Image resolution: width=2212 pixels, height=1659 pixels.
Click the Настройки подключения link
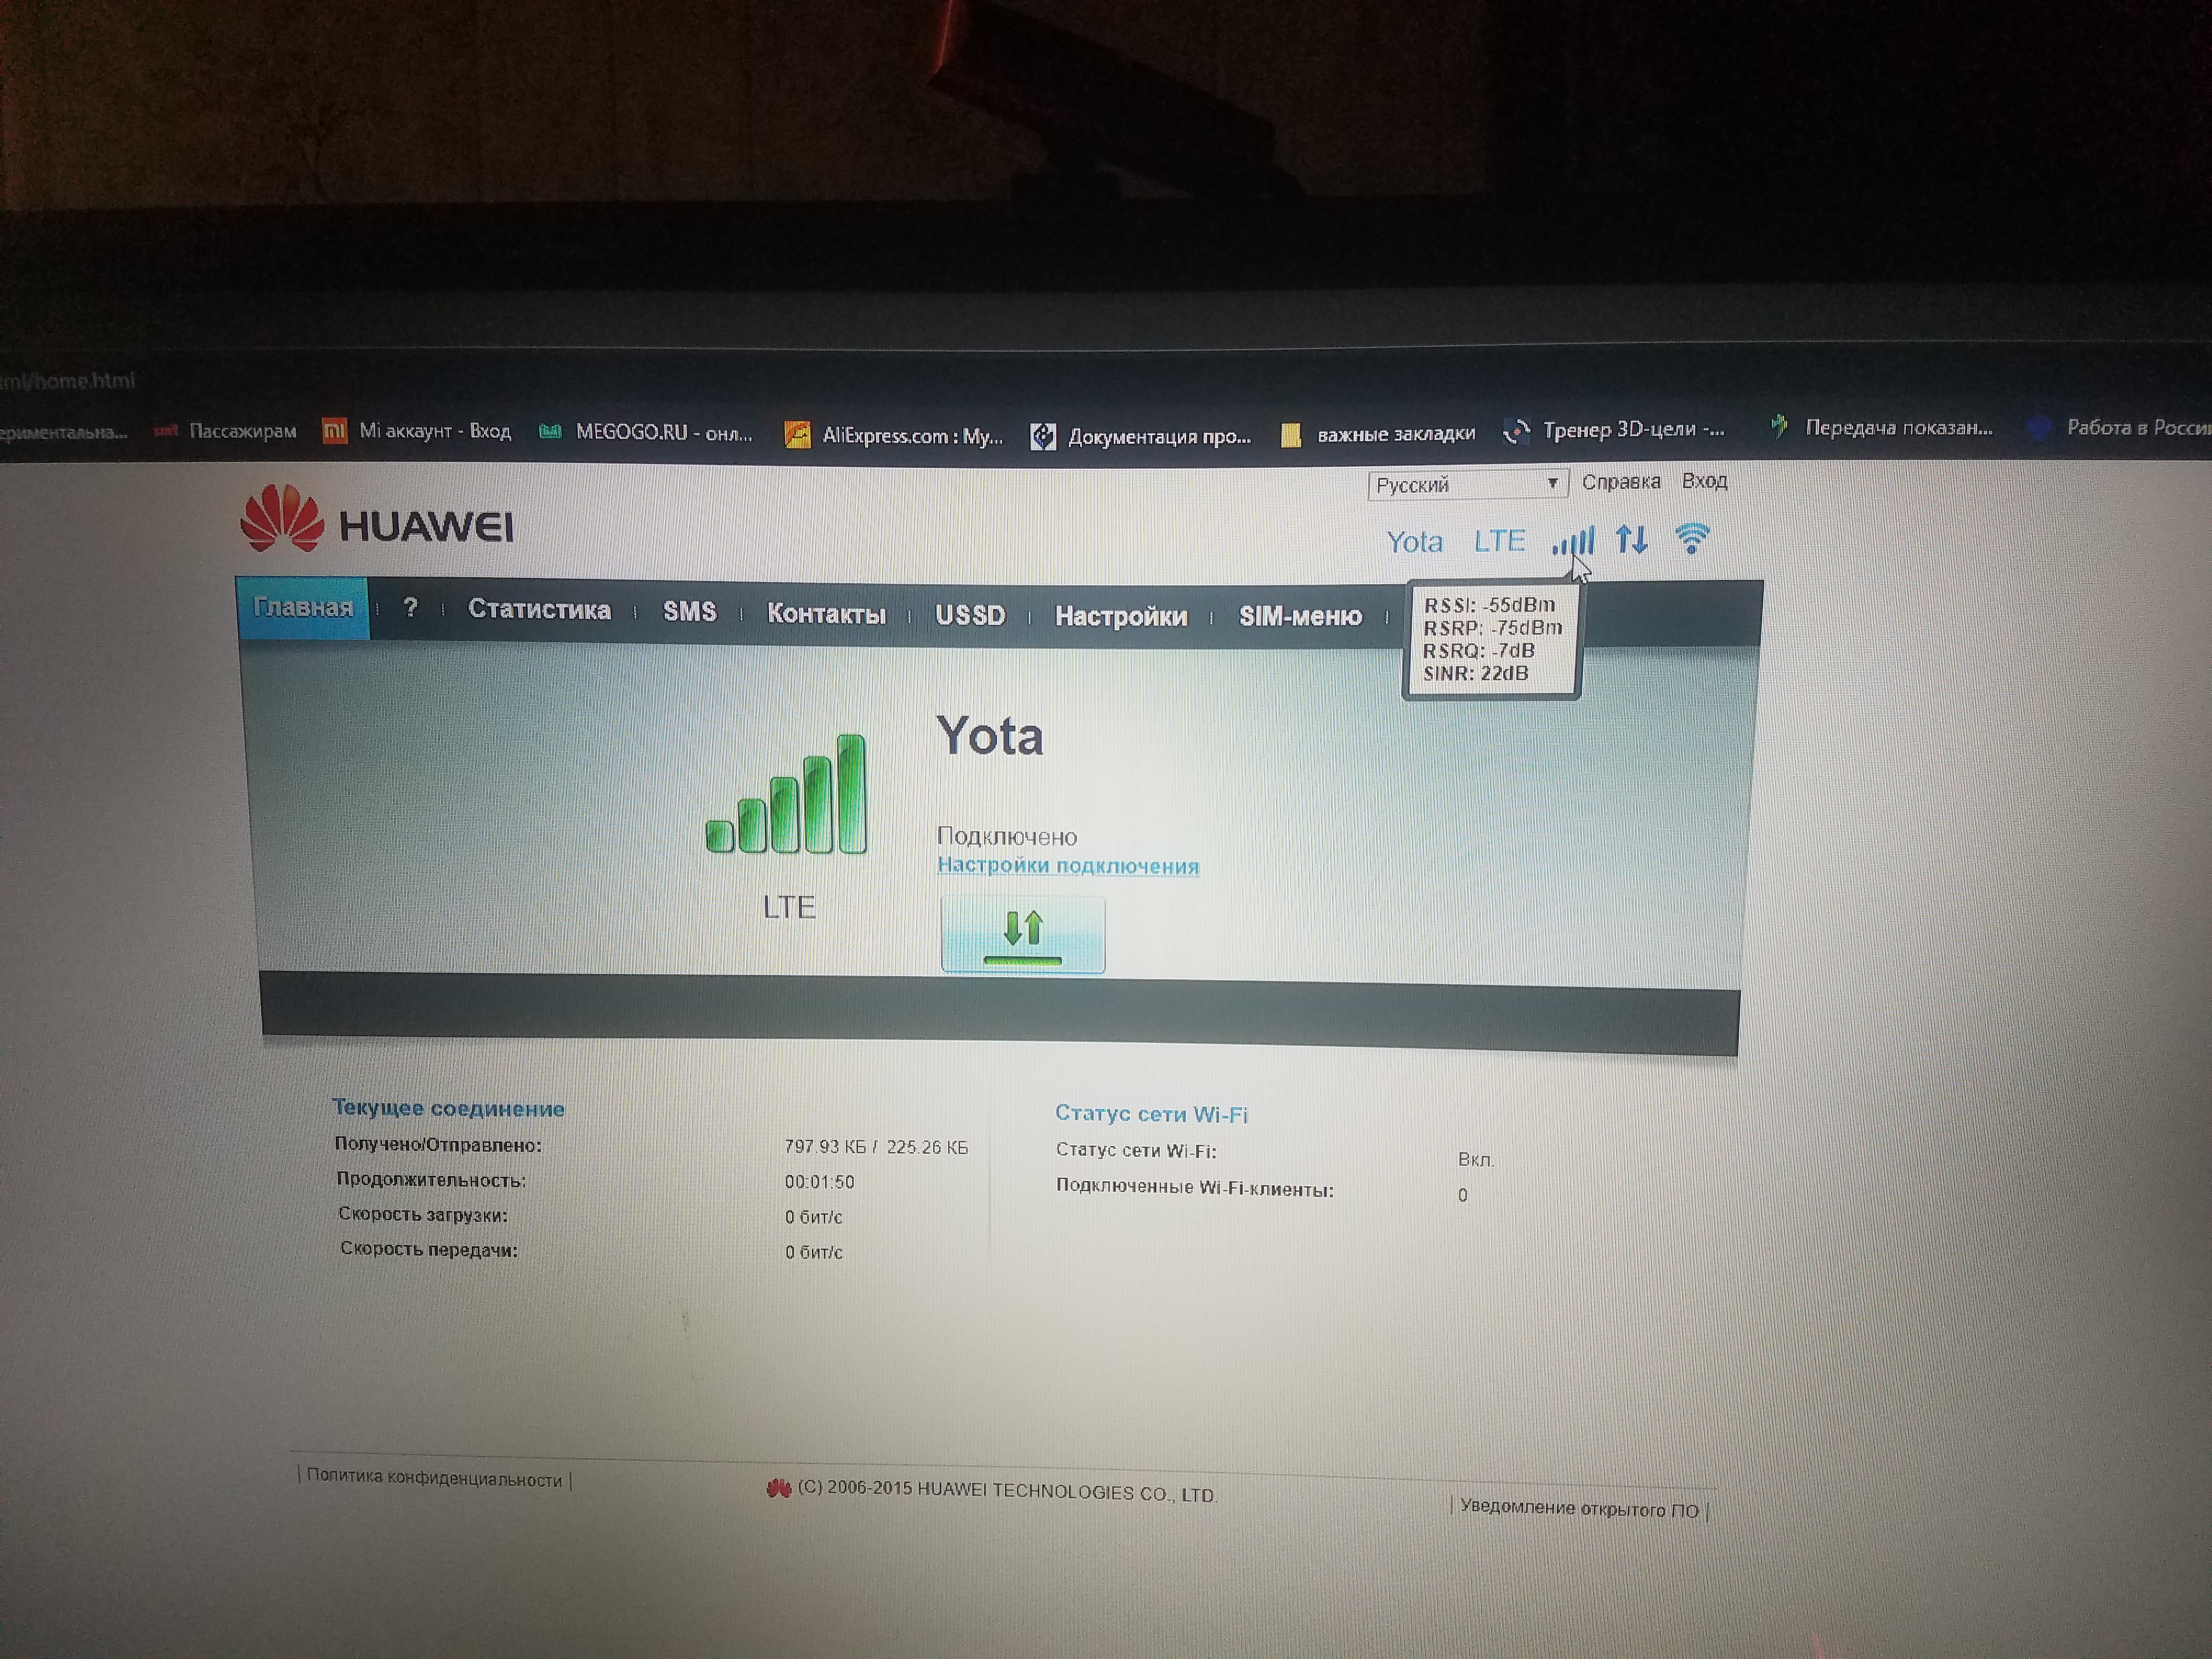tap(1068, 866)
